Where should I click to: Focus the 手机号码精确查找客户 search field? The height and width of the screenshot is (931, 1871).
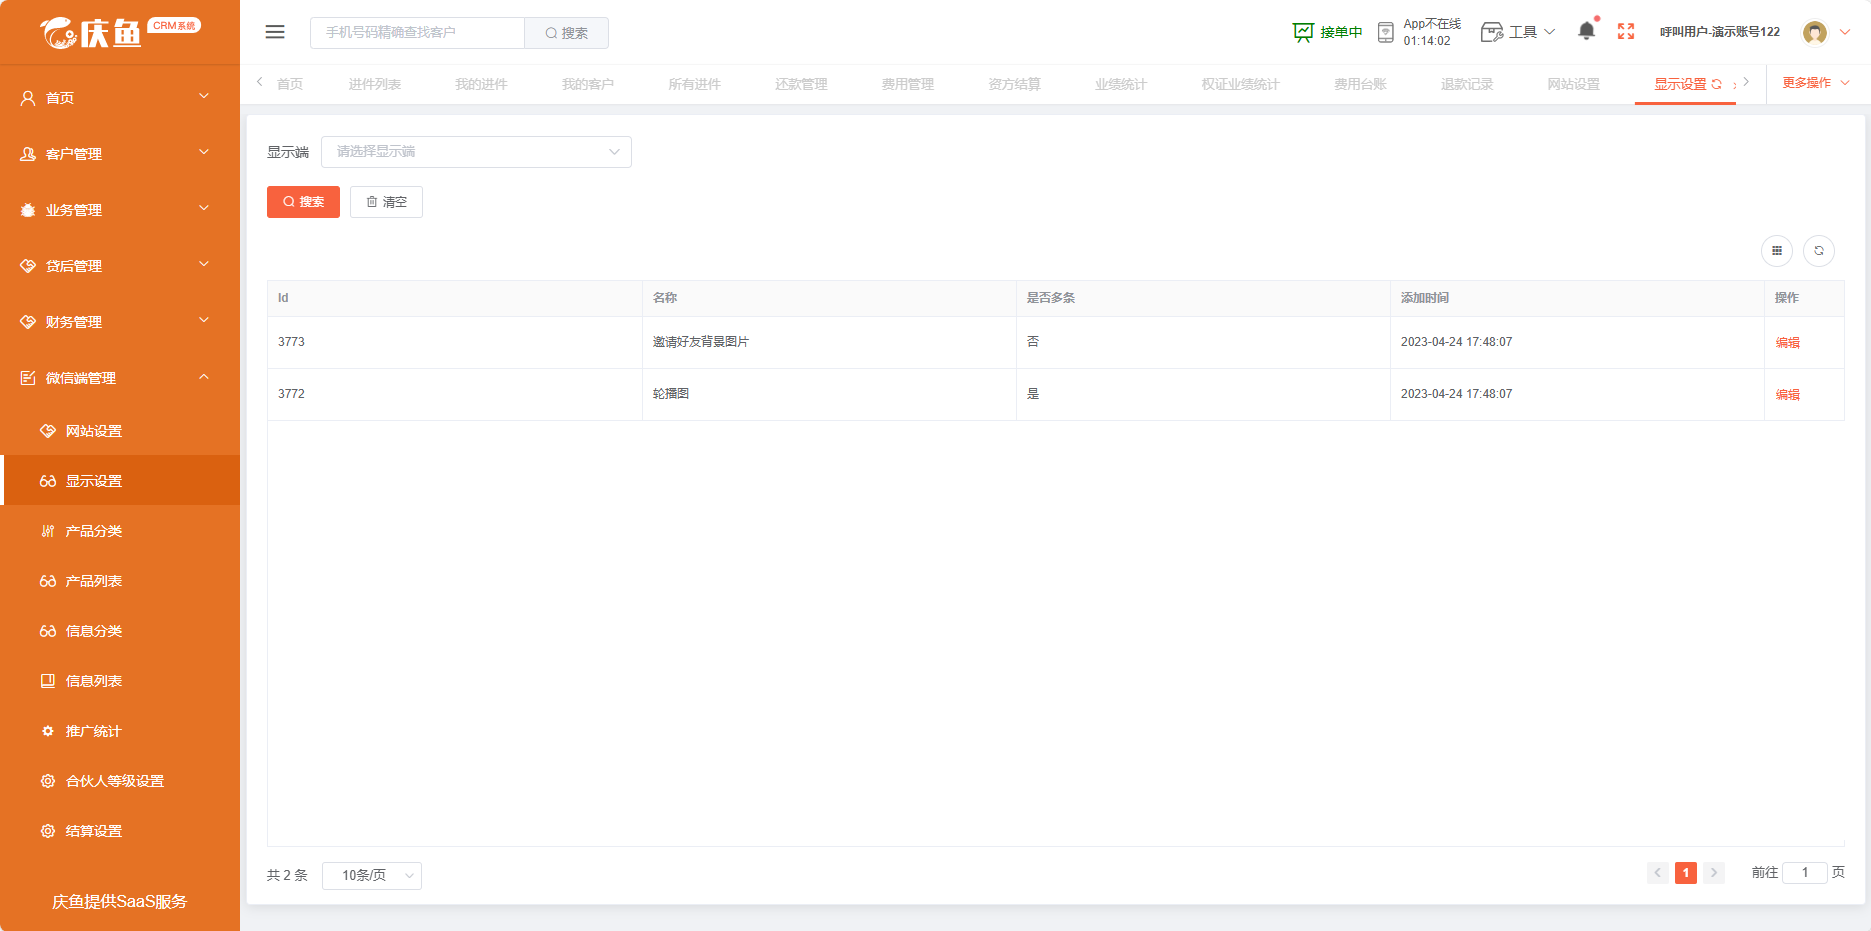tap(417, 33)
